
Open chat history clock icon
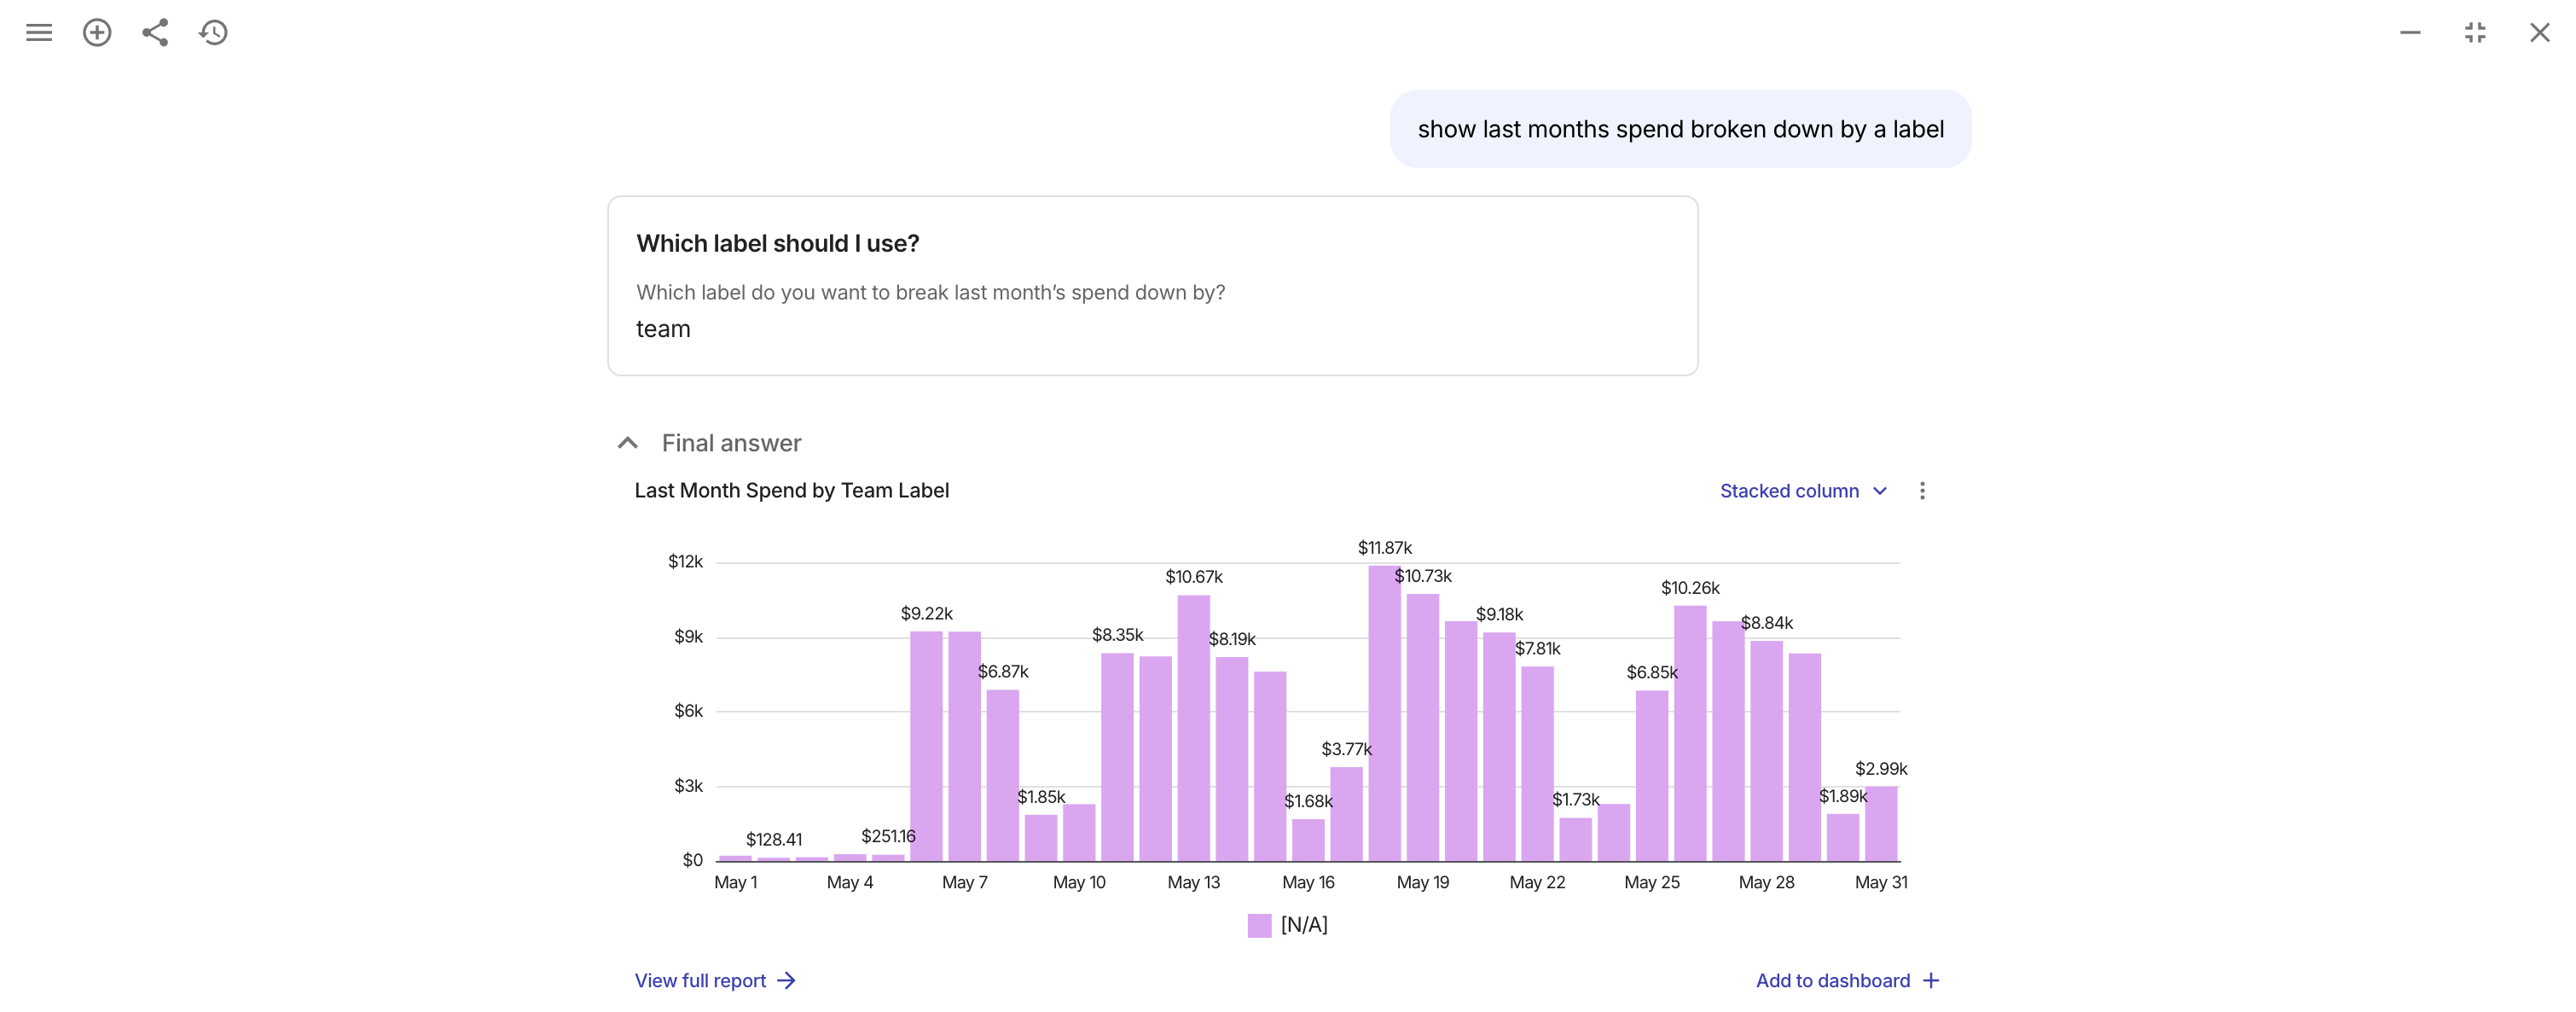pos(213,33)
